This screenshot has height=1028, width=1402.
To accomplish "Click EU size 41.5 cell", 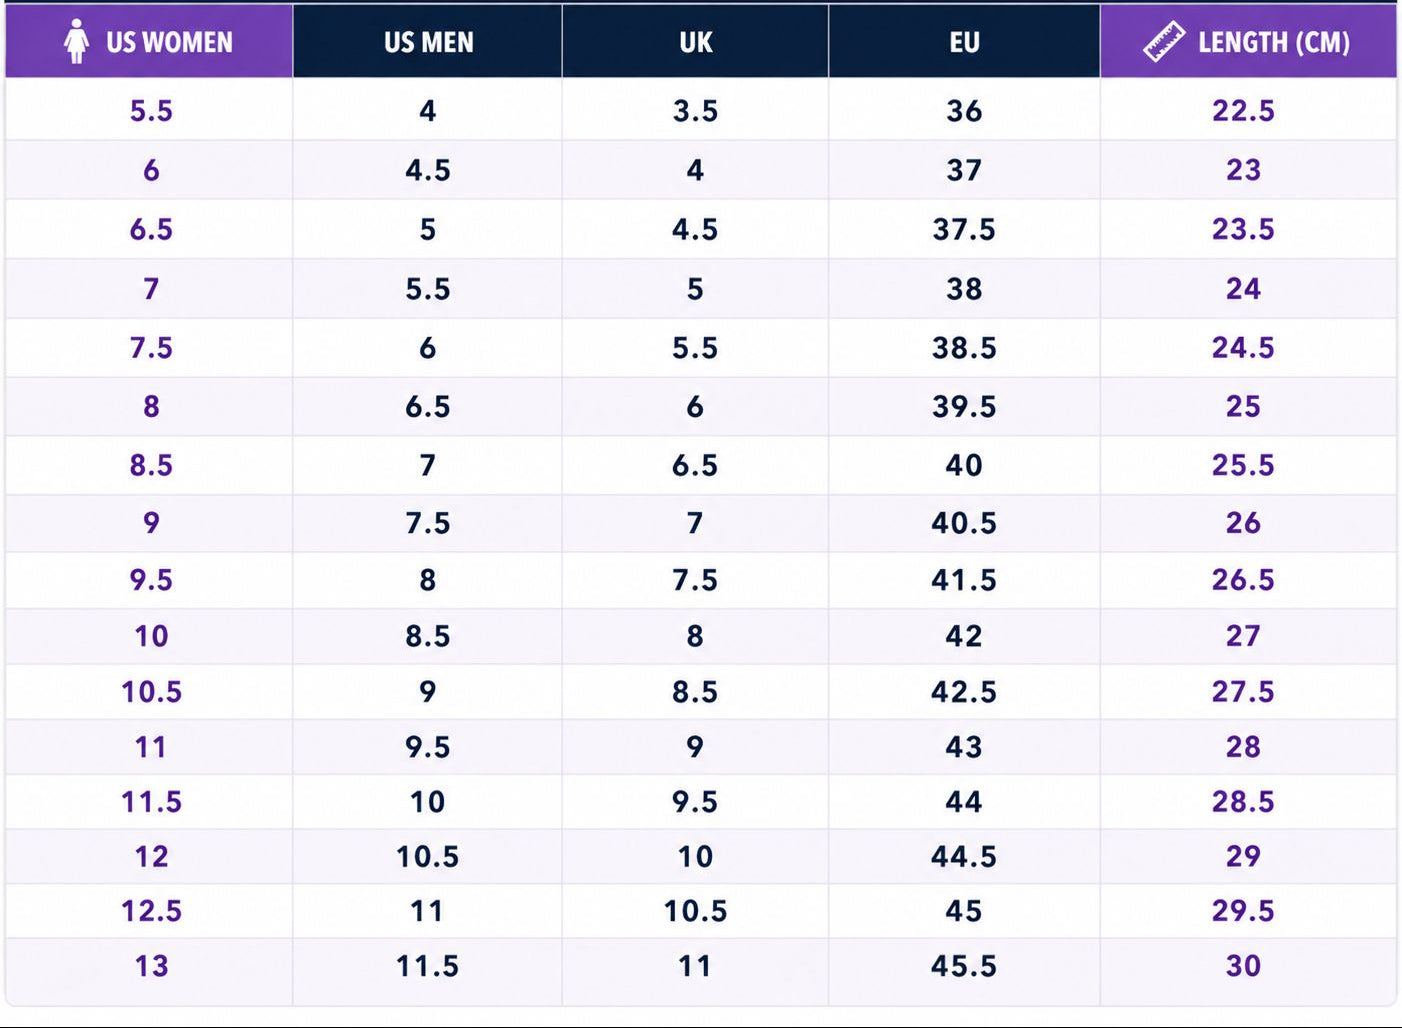I will [964, 580].
